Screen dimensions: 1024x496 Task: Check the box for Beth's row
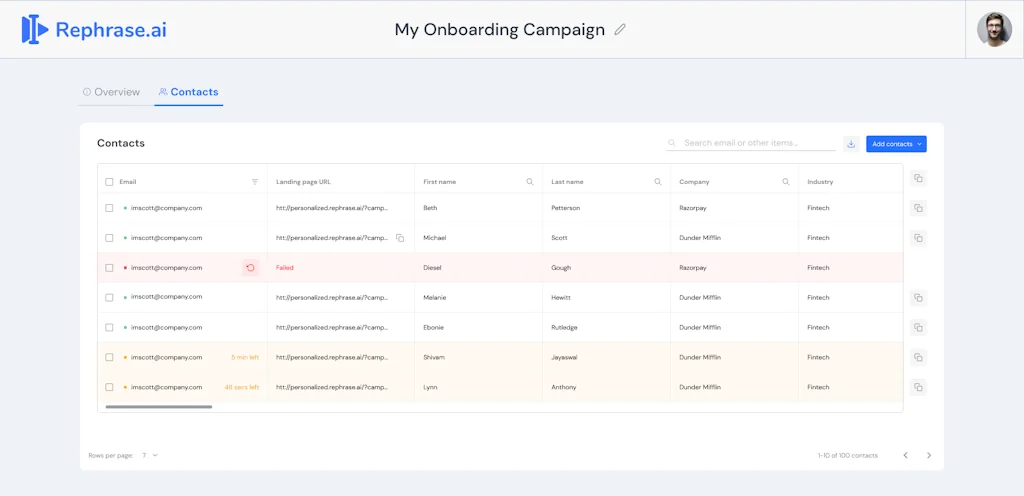tap(110, 208)
